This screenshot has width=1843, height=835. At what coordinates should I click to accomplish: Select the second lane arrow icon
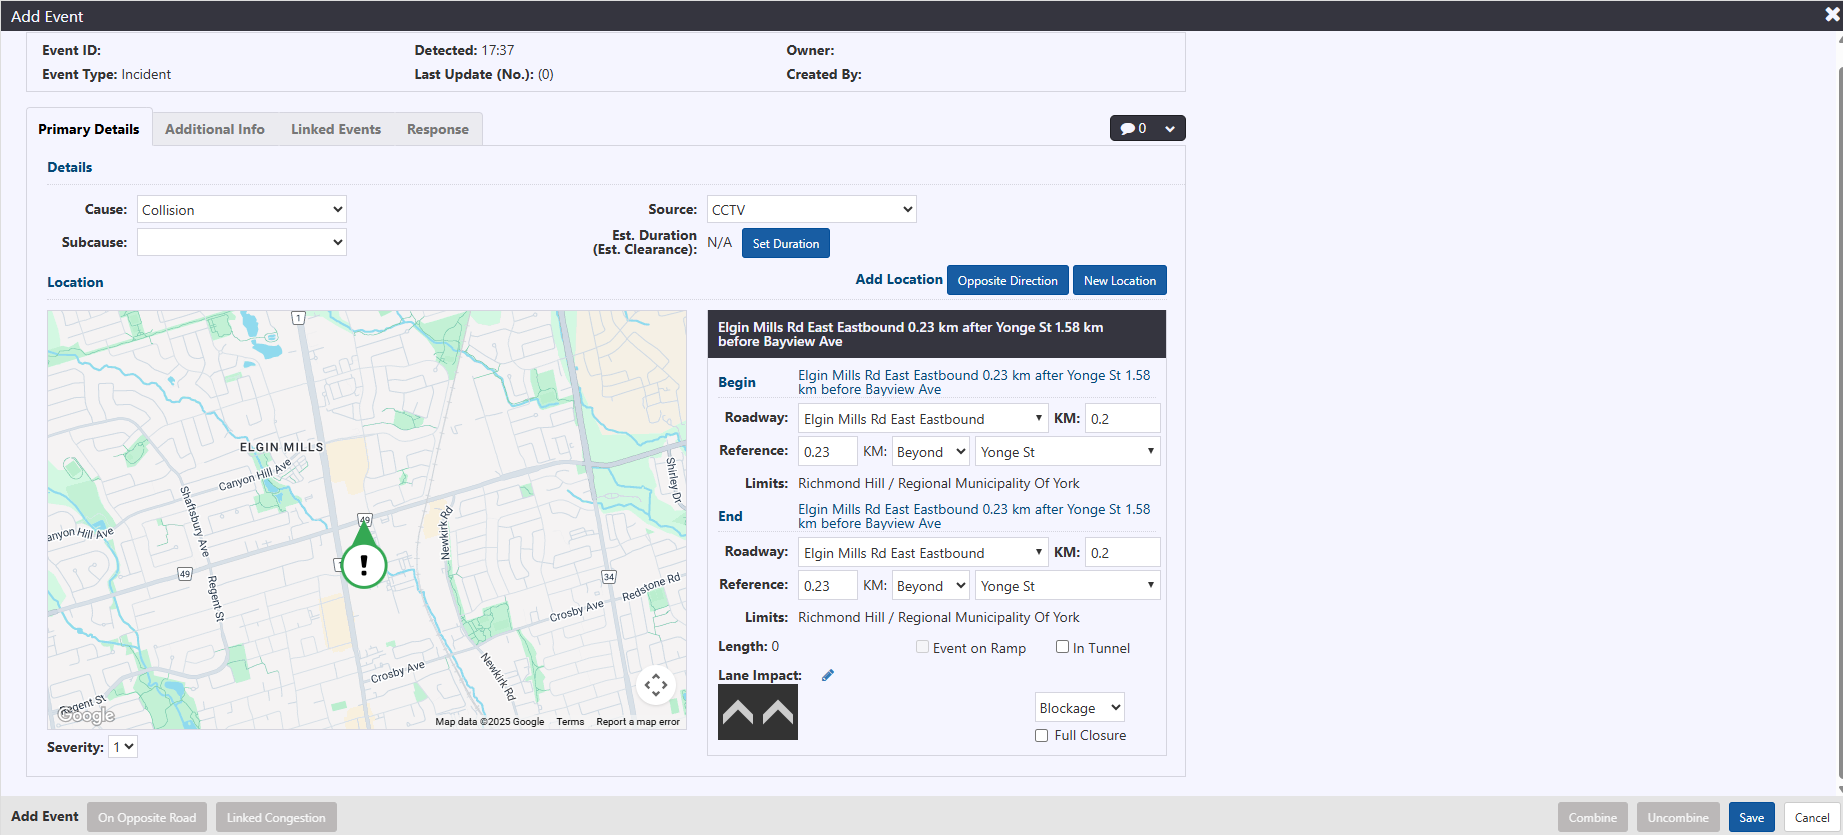778,712
